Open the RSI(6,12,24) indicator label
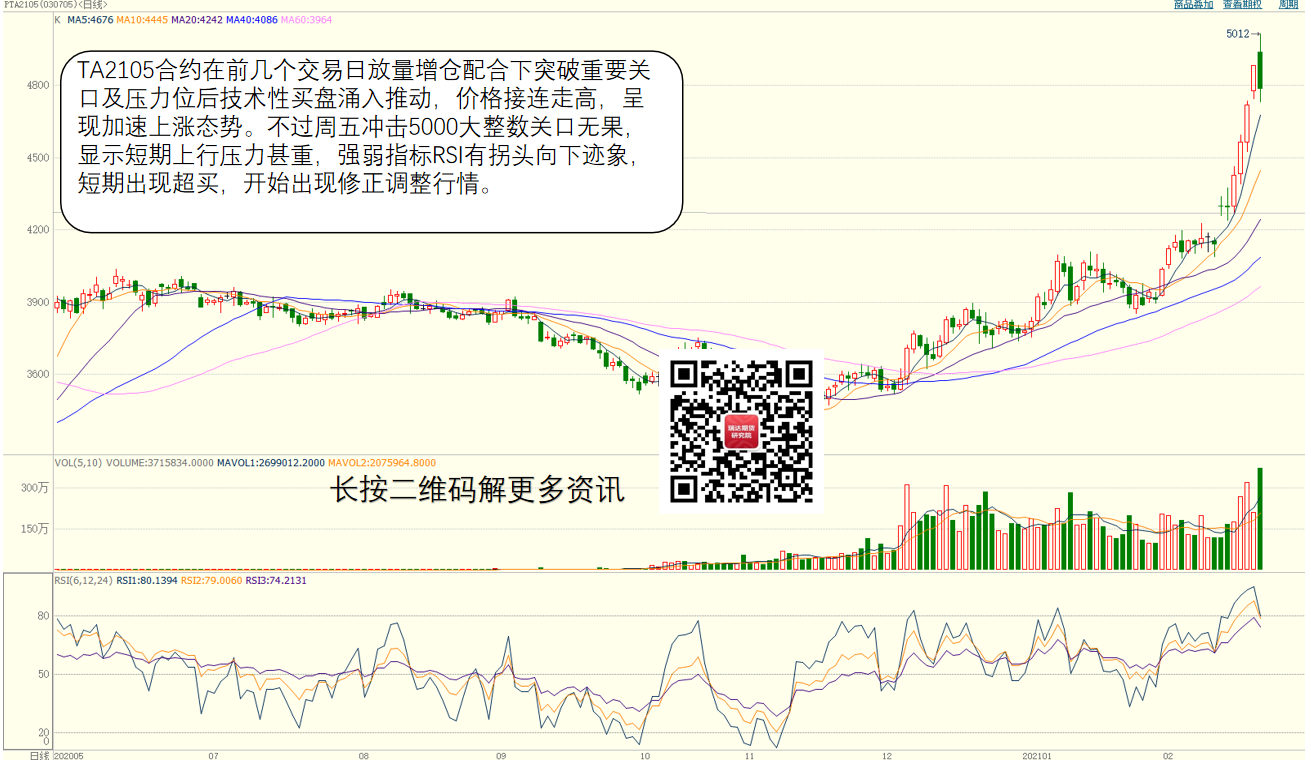This screenshot has height=761, width=1311. [83, 580]
